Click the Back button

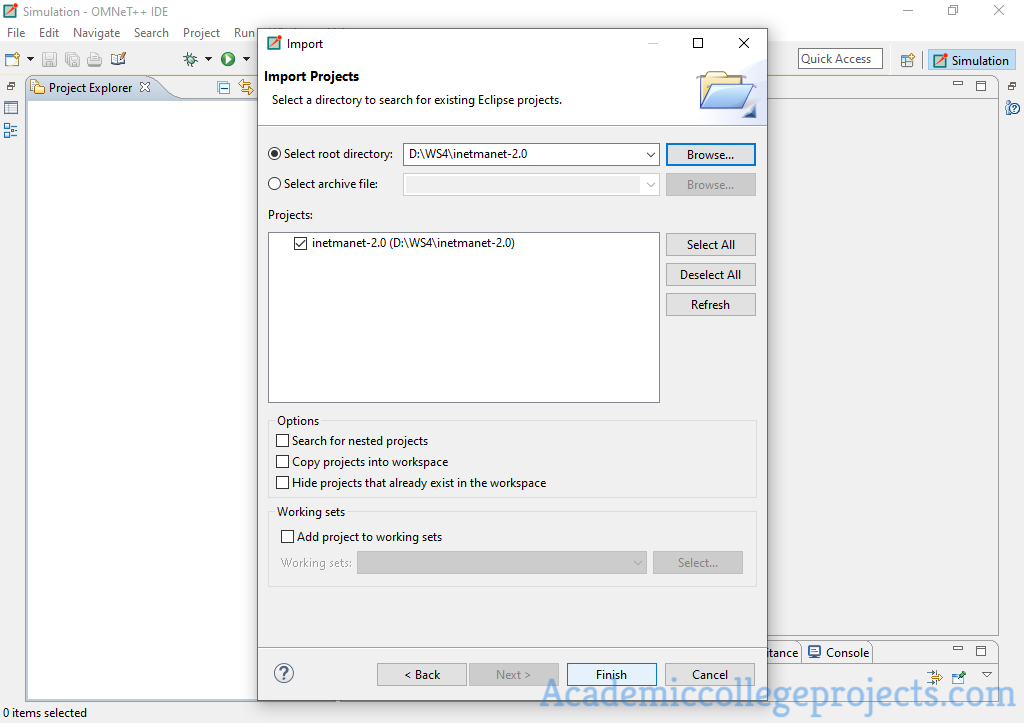tap(422, 675)
